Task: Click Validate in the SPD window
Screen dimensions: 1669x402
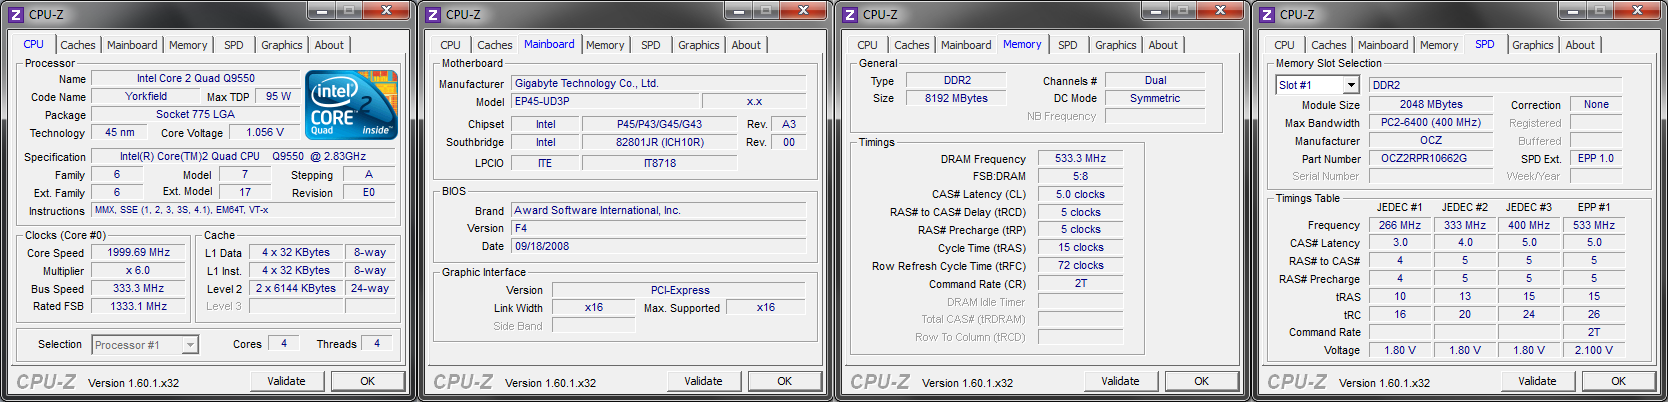Action: (x=1537, y=381)
